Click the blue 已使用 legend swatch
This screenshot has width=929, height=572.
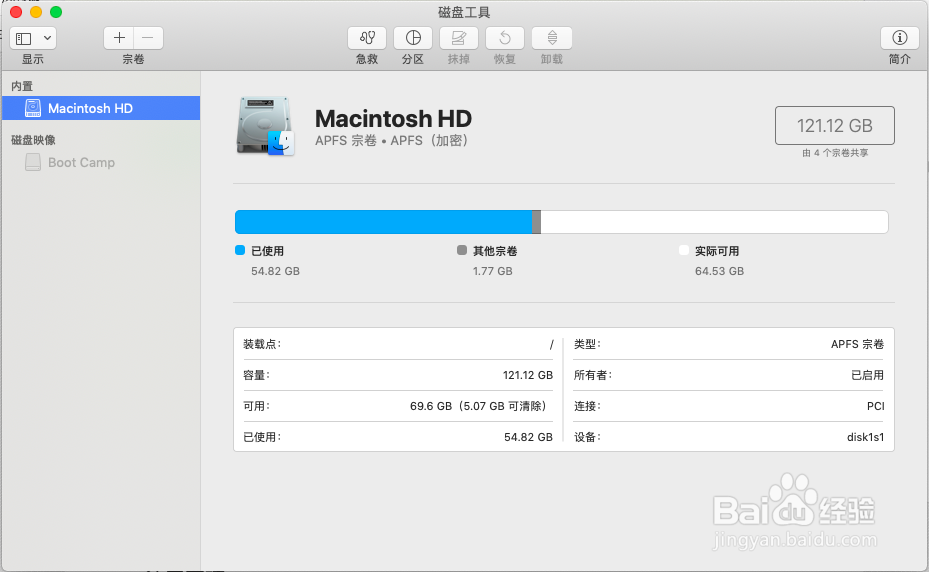click(x=240, y=250)
